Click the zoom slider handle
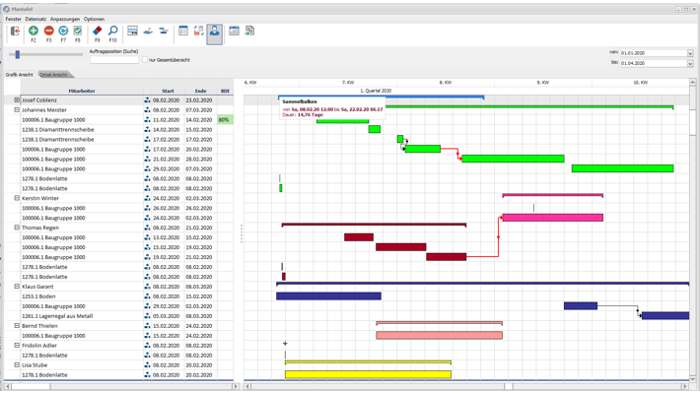 coord(17,54)
